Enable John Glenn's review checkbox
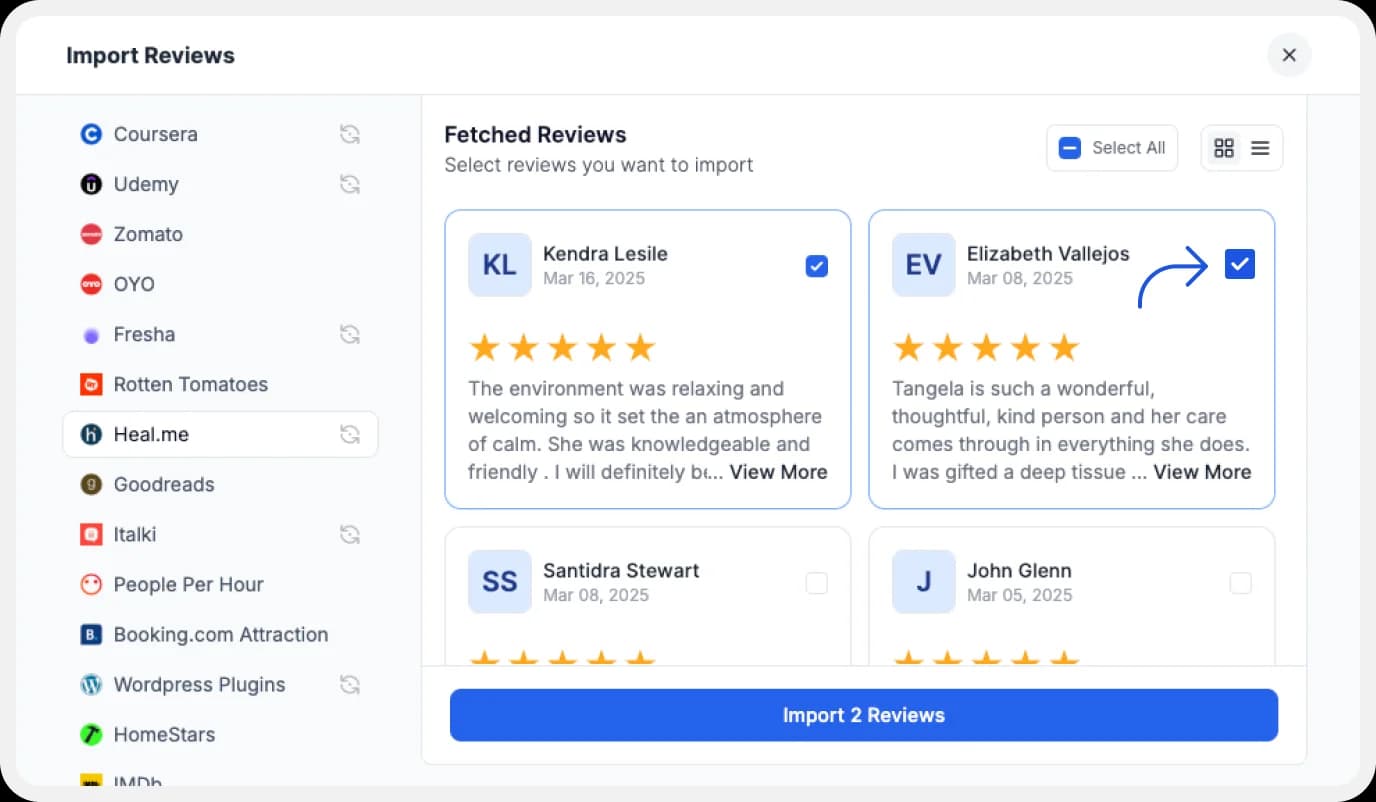Screen dimensions: 1376x802 click(x=1241, y=583)
